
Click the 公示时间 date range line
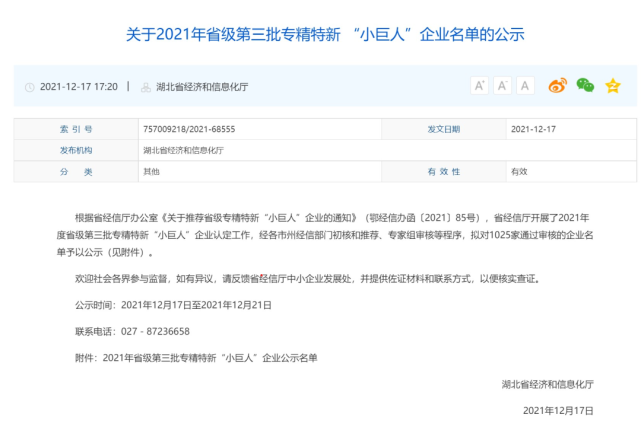173,304
